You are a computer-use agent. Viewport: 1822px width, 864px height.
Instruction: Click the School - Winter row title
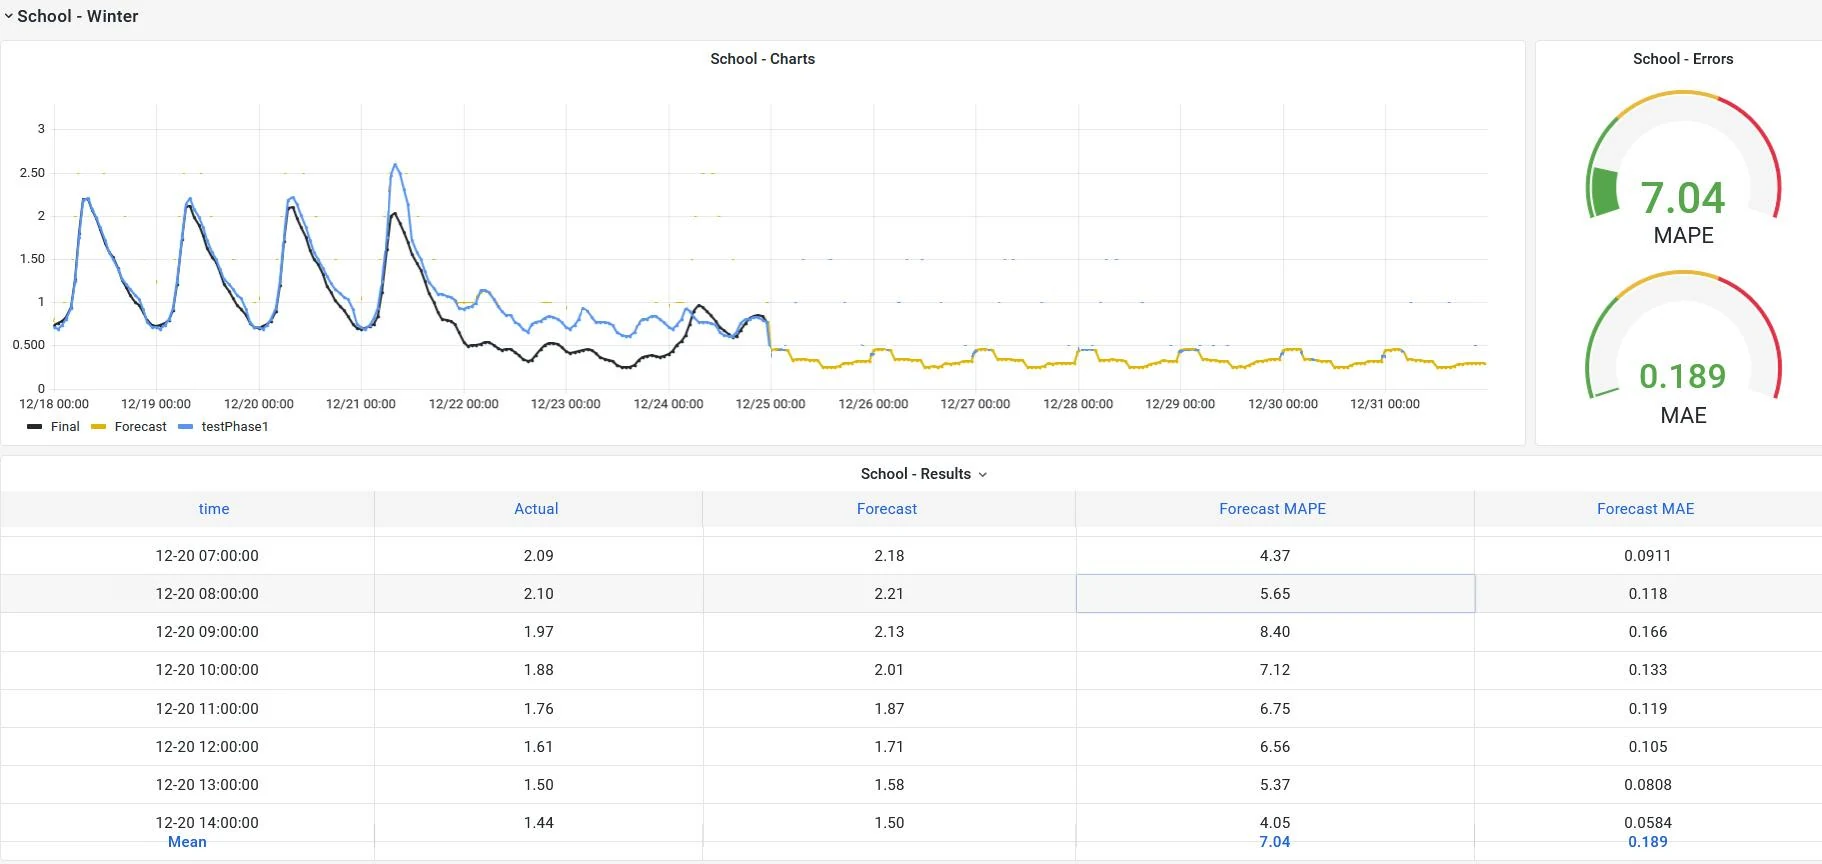pyautogui.click(x=78, y=16)
